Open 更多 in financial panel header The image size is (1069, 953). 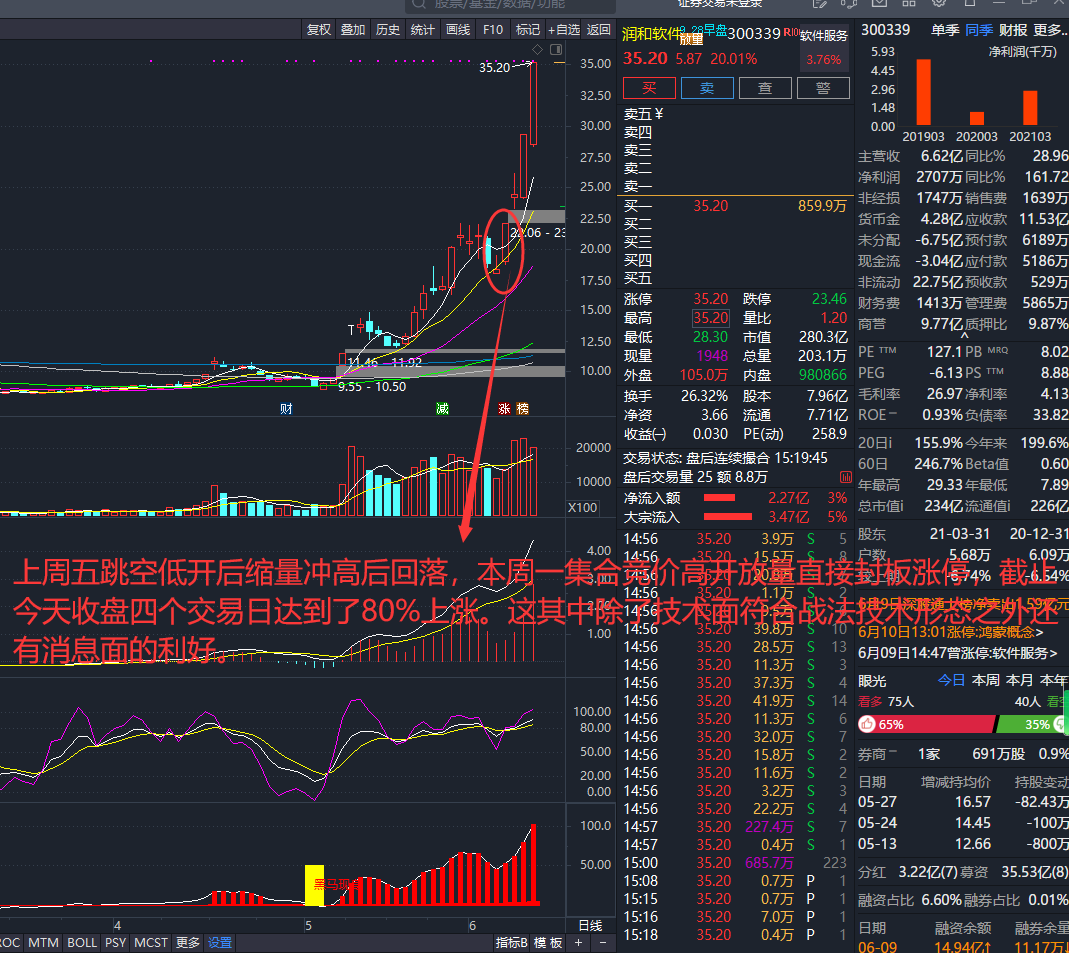[1050, 30]
